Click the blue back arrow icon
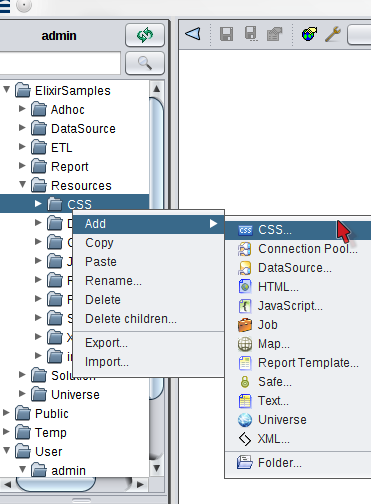371x504 pixels. 193,34
